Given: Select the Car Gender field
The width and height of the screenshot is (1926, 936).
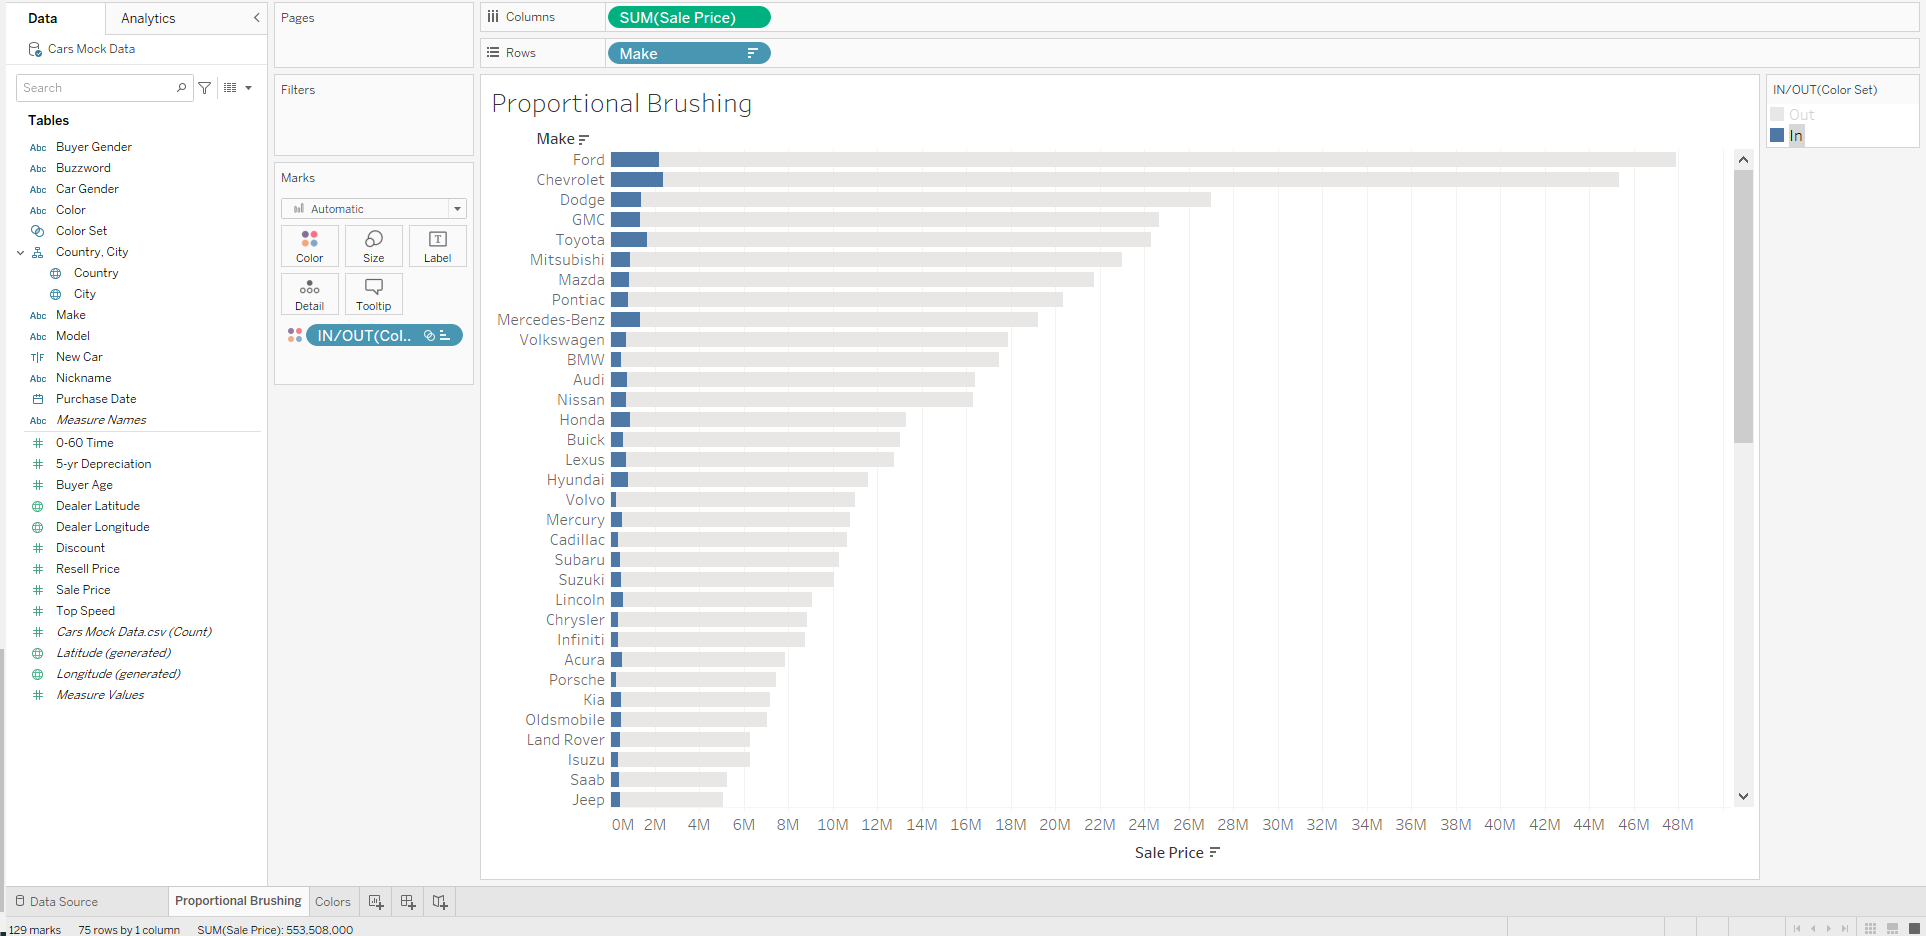Looking at the screenshot, I should pyautogui.click(x=87, y=189).
